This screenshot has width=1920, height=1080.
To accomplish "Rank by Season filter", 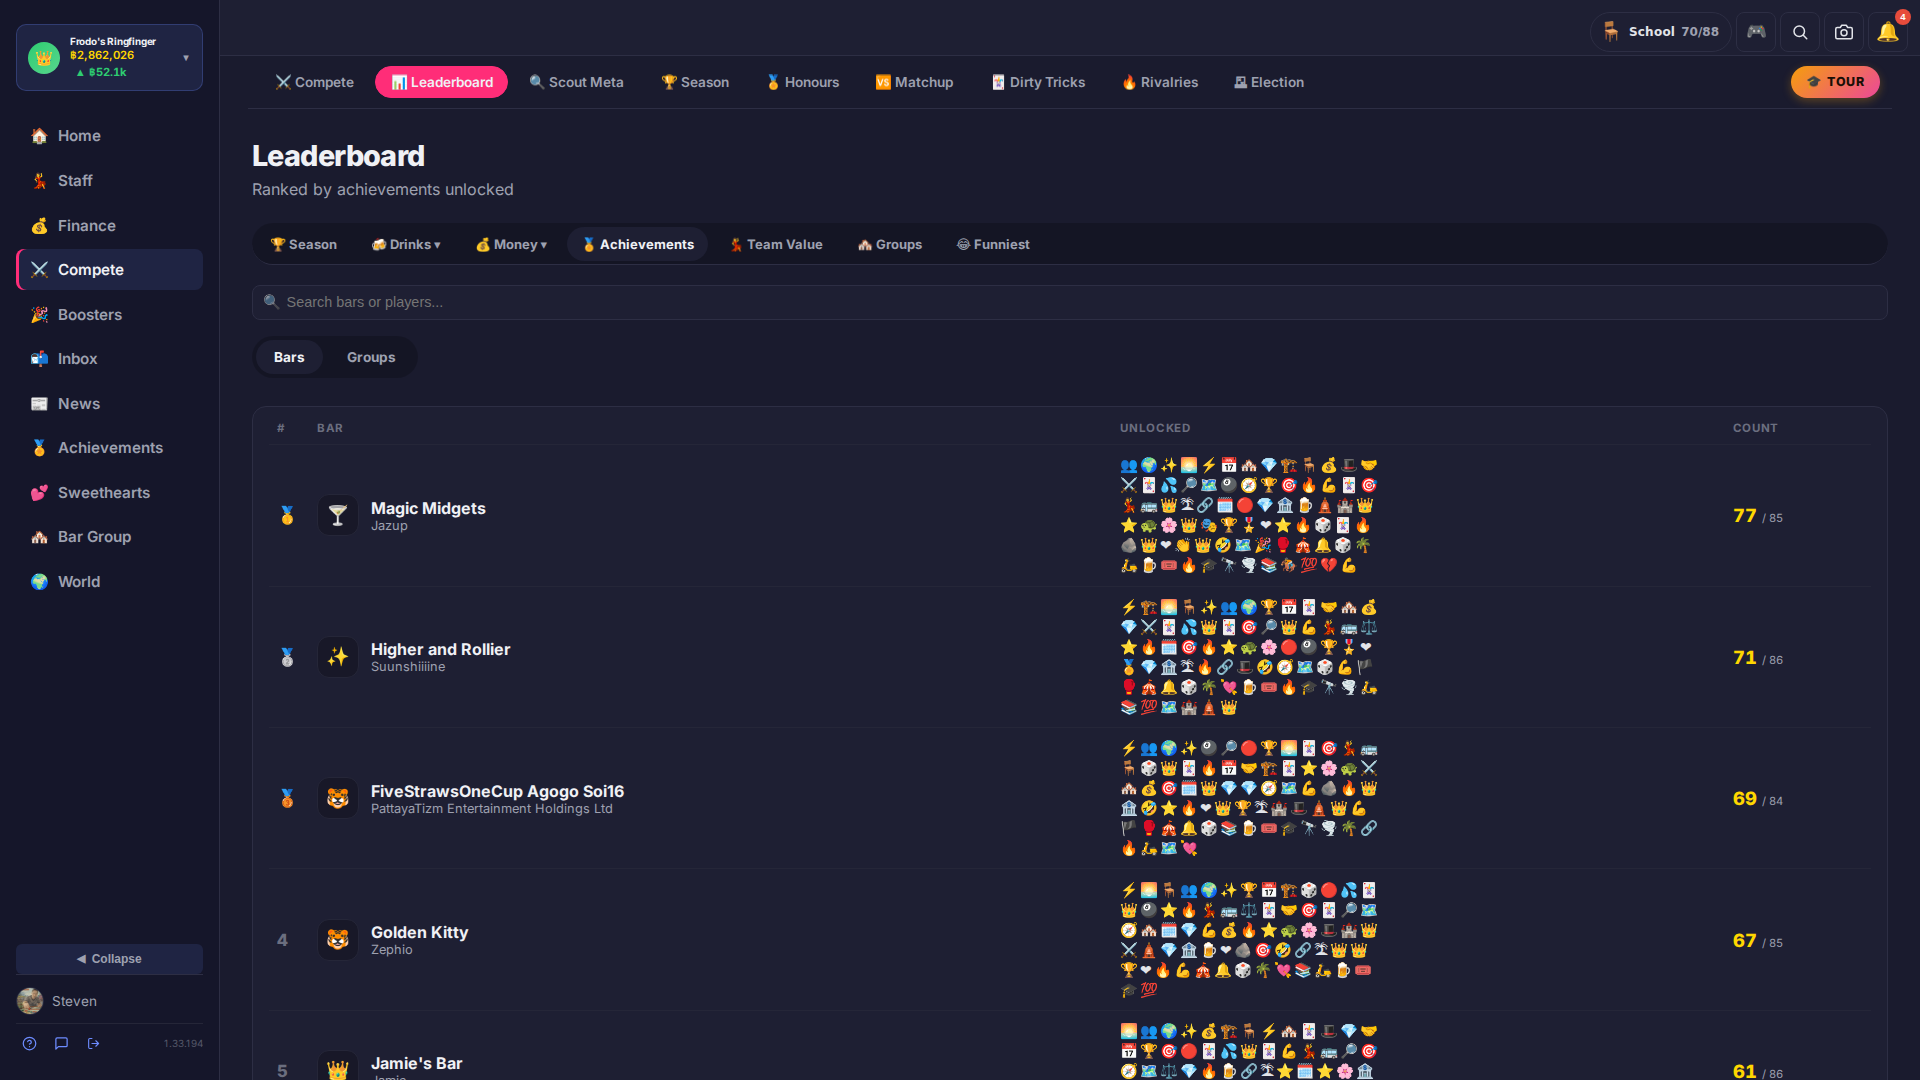I will [304, 244].
